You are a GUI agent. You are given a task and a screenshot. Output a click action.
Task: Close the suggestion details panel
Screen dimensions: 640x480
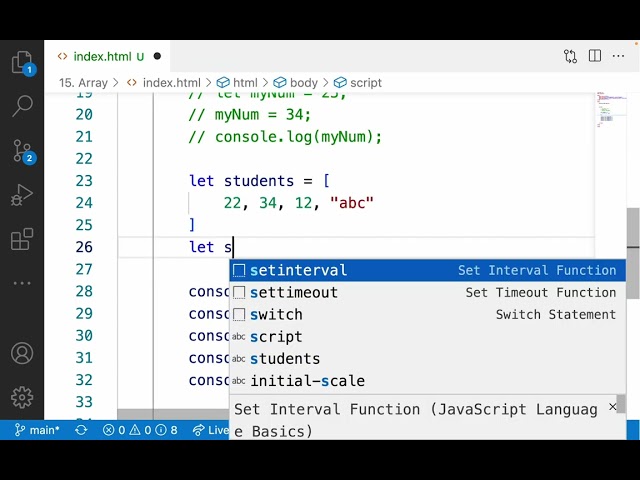612,407
